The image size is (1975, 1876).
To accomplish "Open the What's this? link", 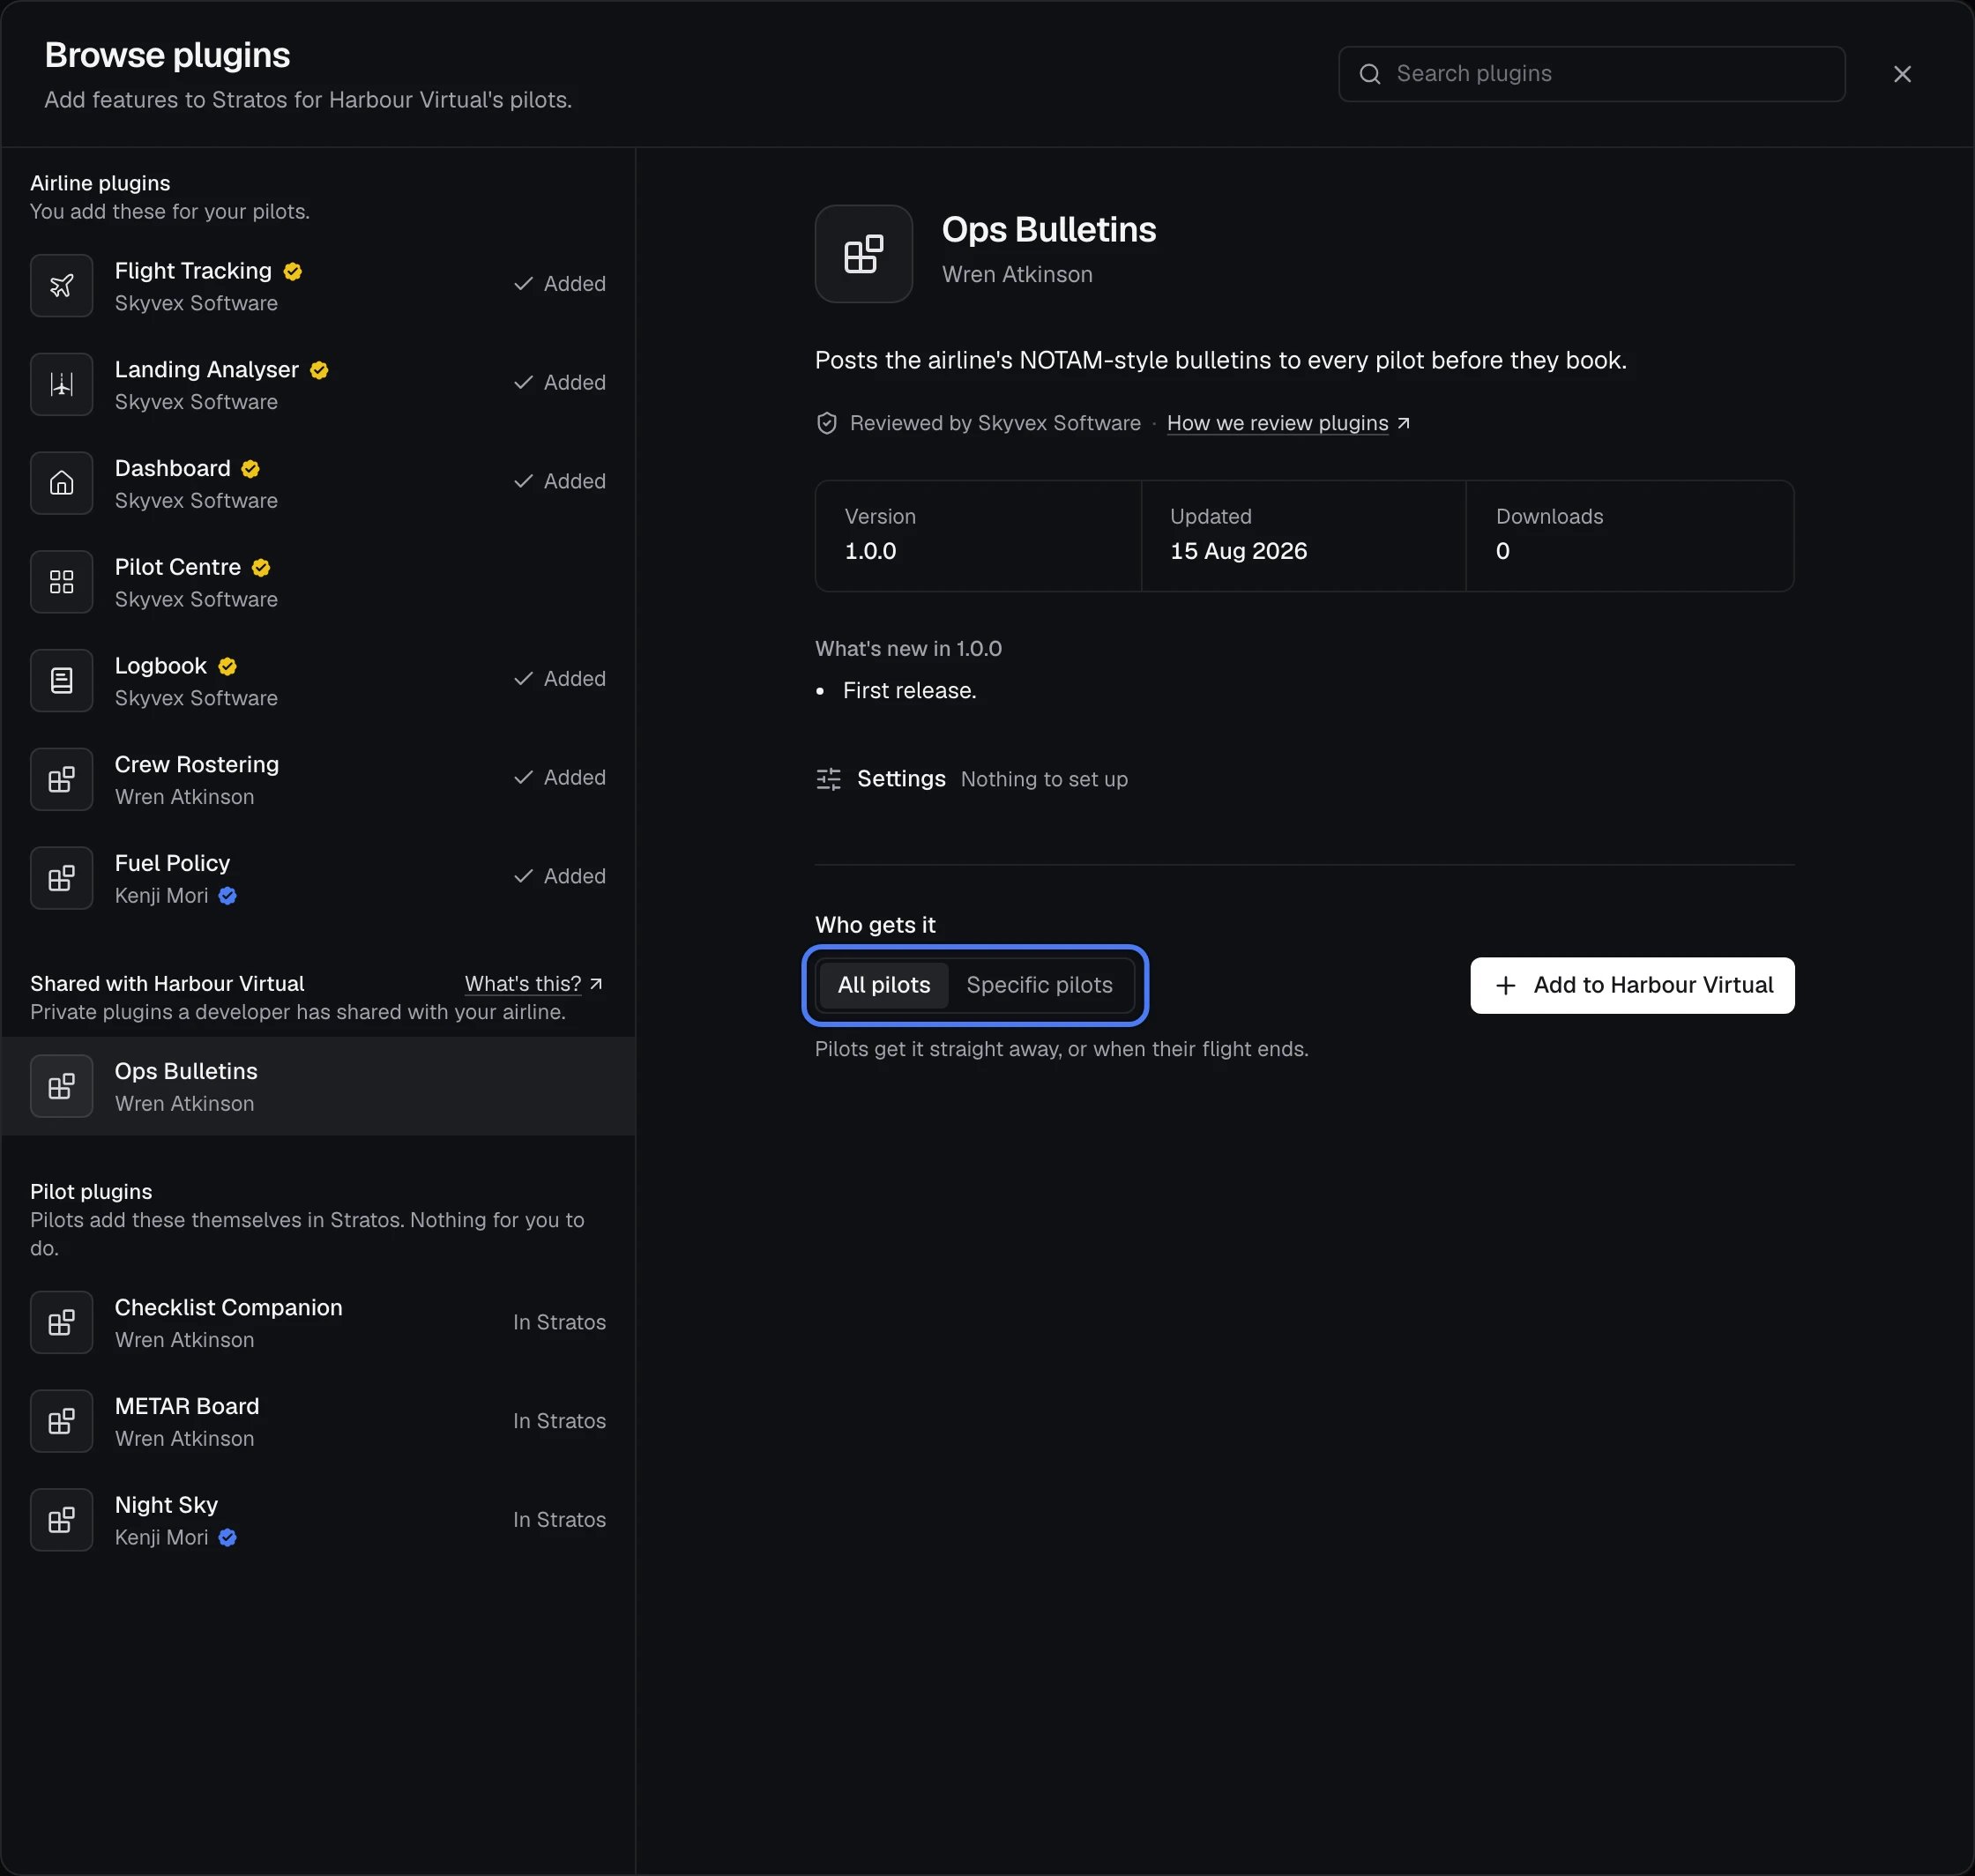I will pyautogui.click(x=534, y=984).
